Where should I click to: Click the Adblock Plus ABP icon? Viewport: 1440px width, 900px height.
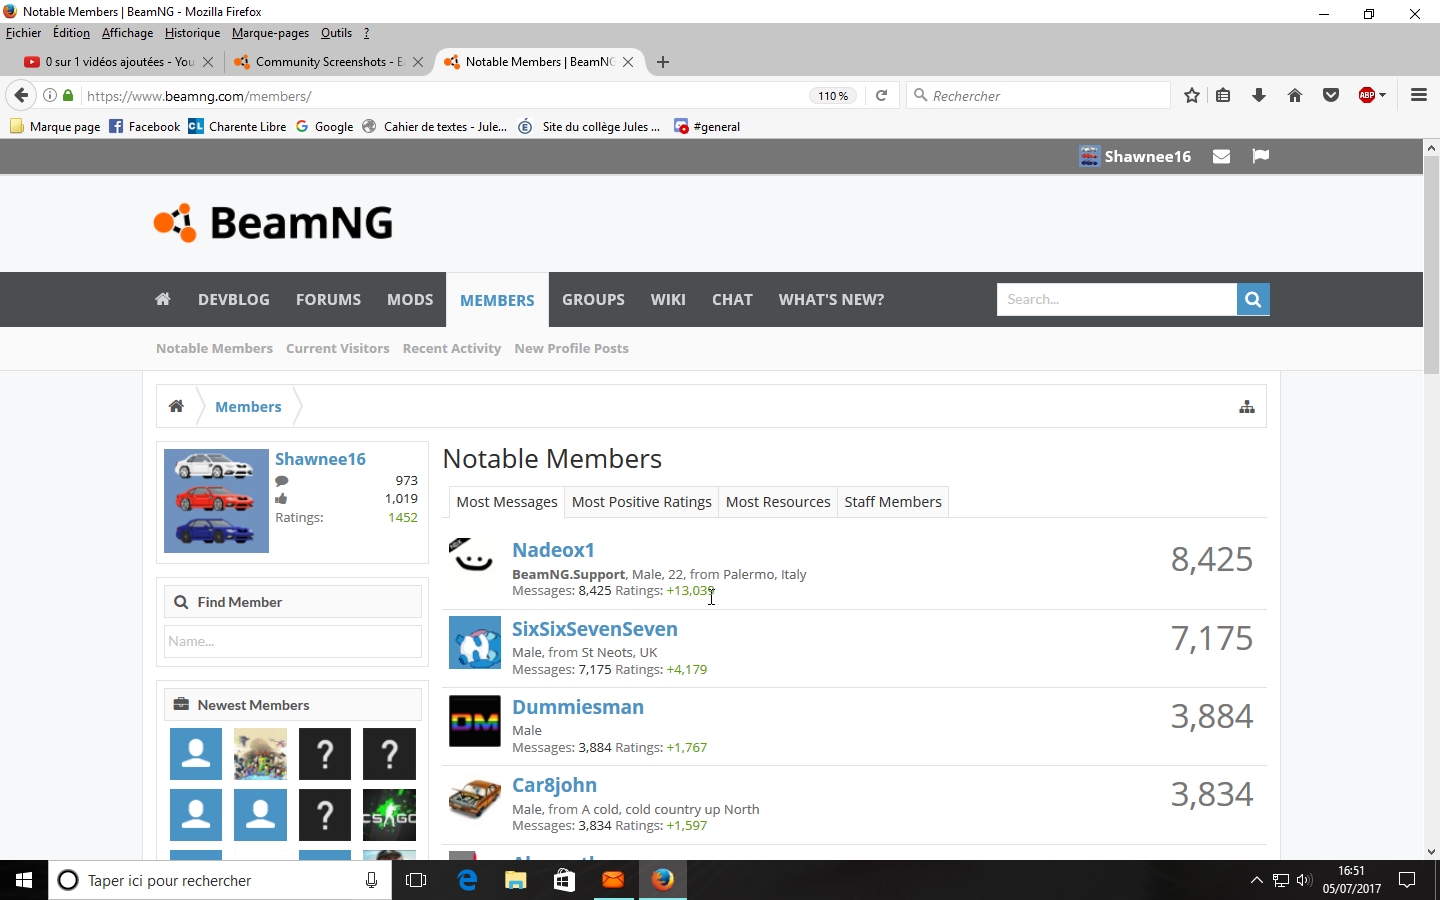[1367, 96]
